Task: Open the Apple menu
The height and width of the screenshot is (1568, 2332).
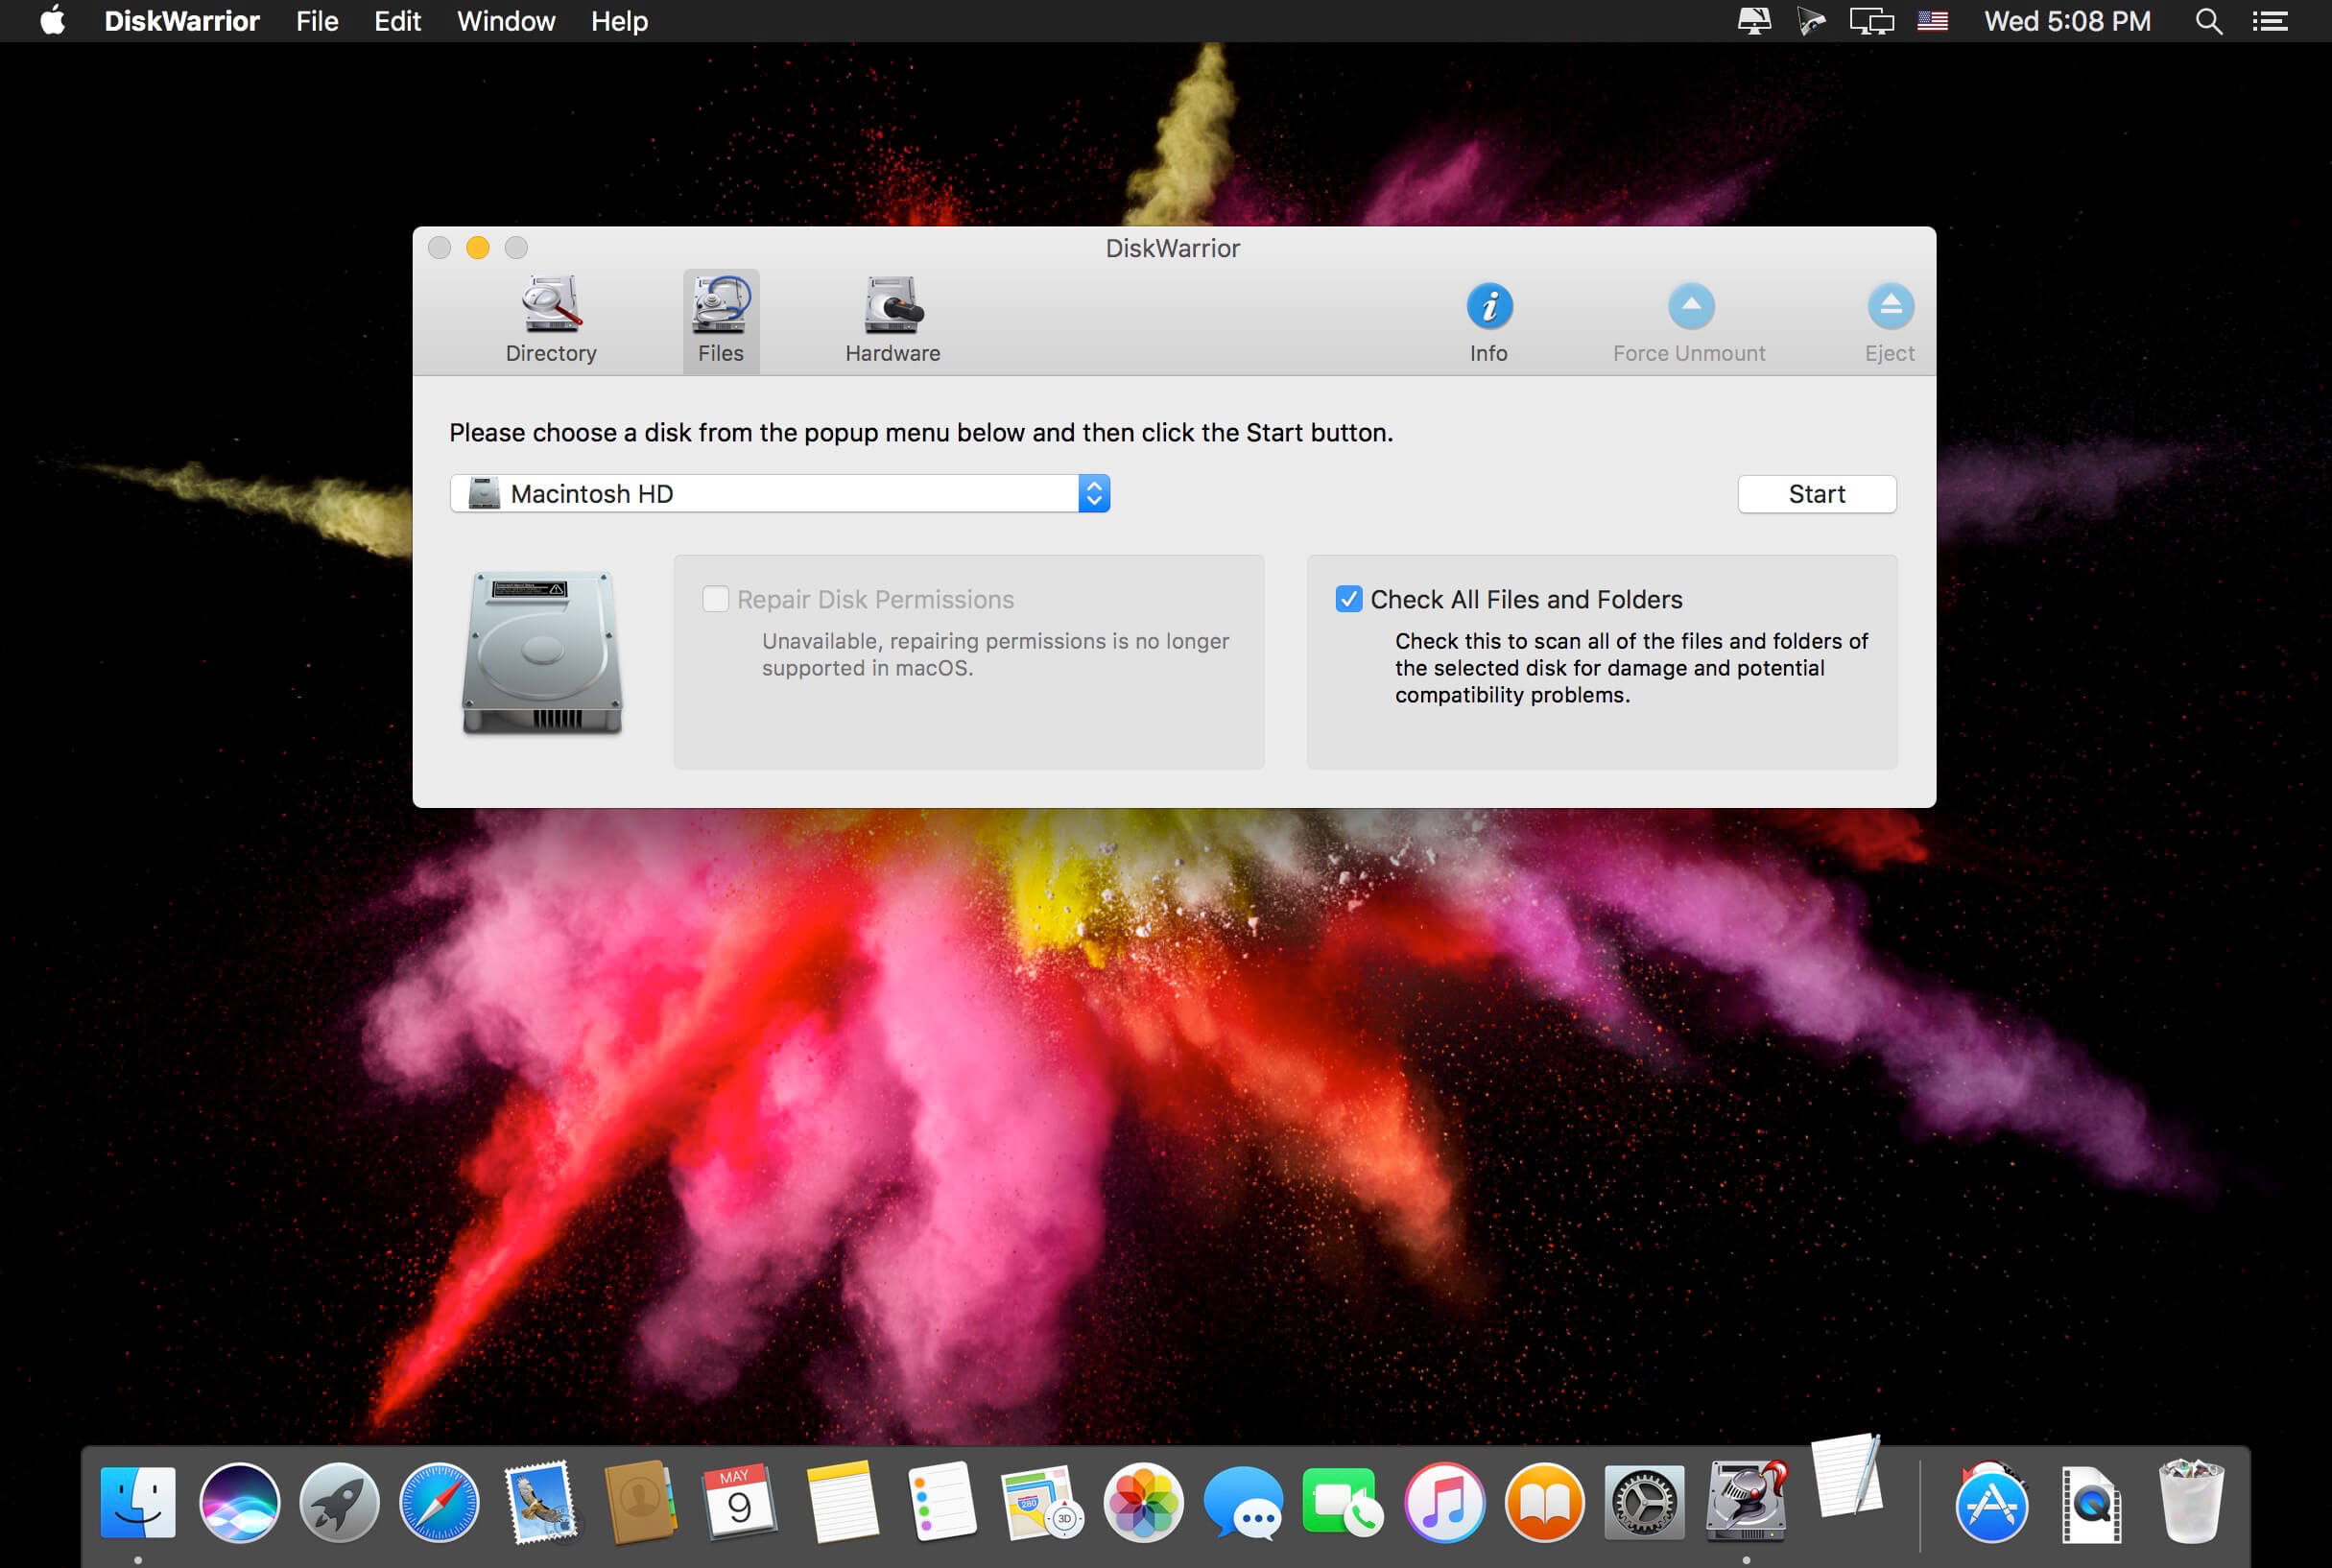Action: 52,21
